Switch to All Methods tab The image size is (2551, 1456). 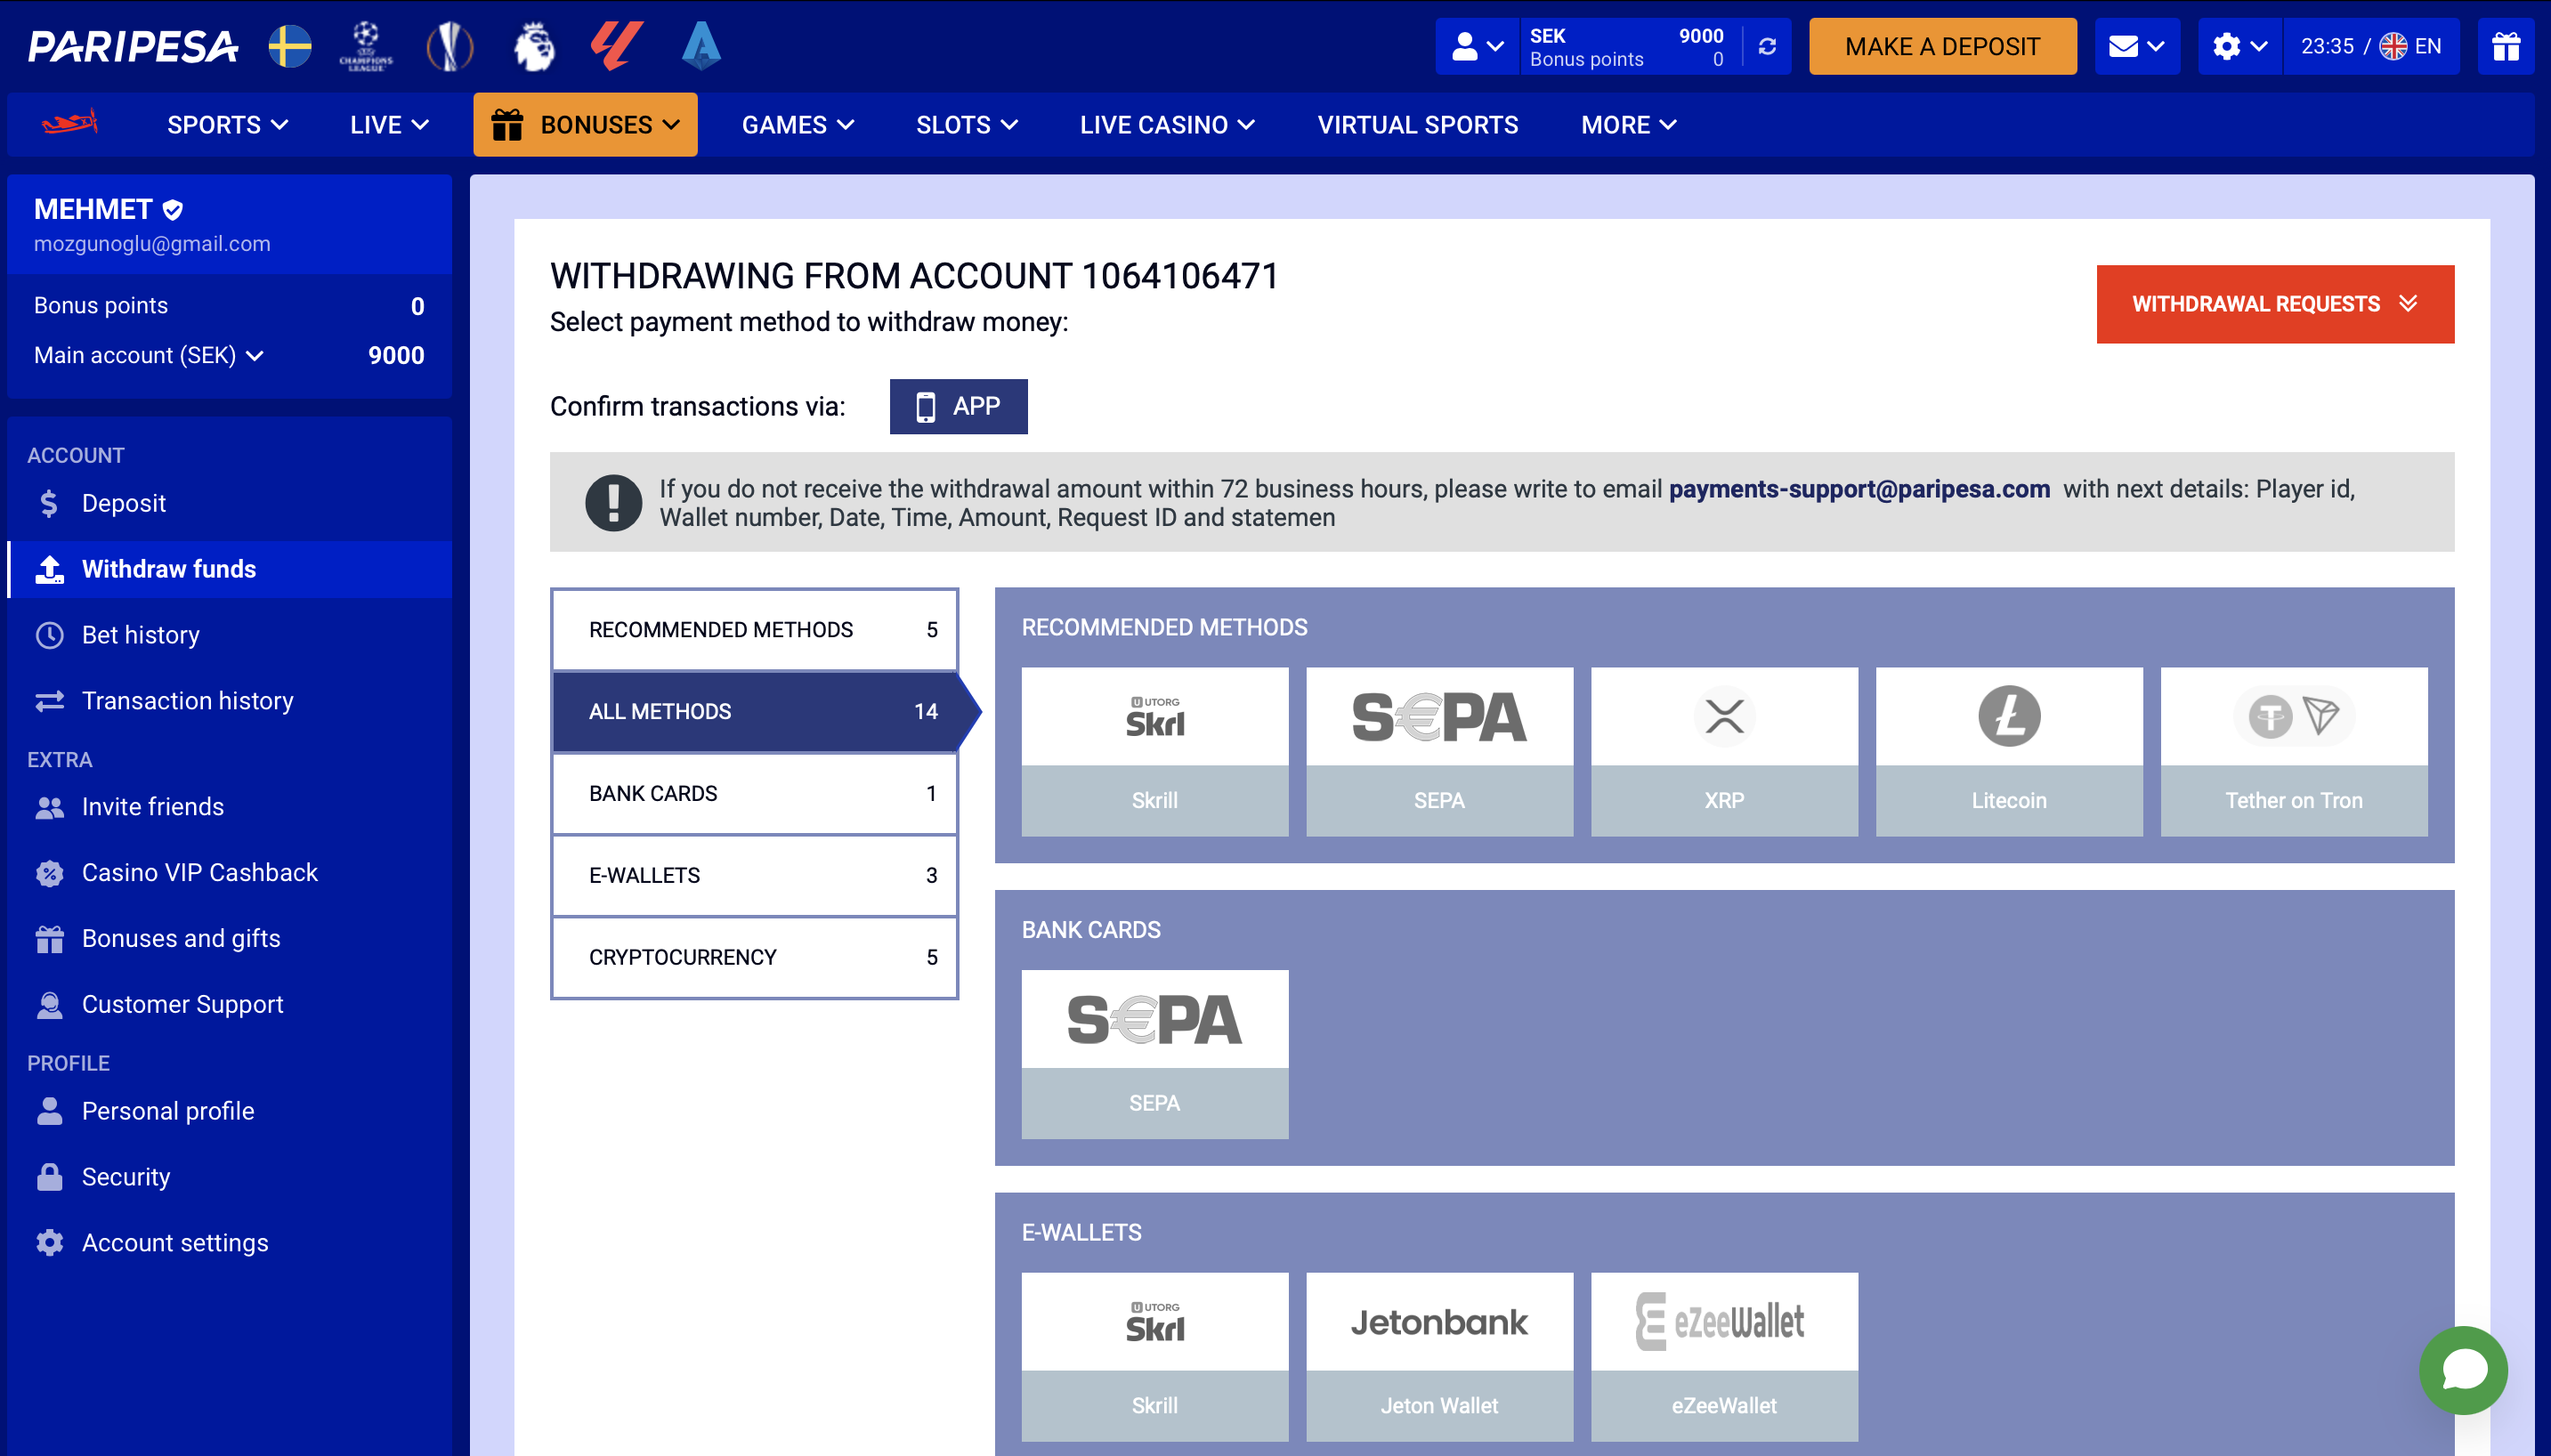(x=755, y=711)
